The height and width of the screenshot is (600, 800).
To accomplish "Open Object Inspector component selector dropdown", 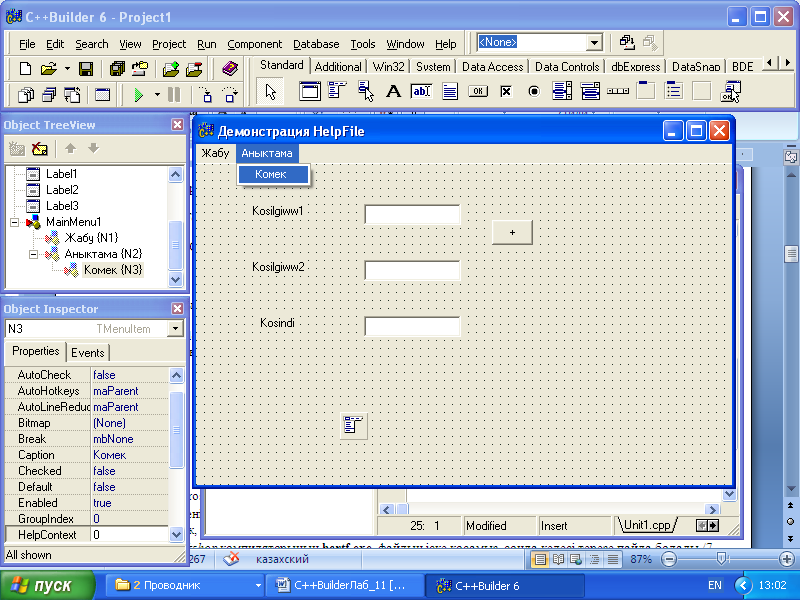I will click(175, 329).
